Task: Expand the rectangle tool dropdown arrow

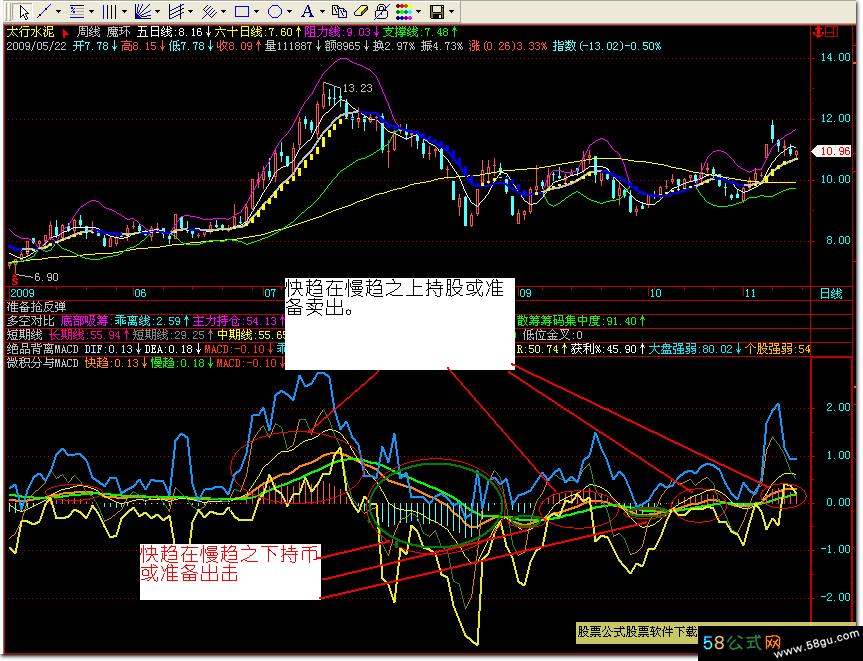Action: (x=256, y=12)
